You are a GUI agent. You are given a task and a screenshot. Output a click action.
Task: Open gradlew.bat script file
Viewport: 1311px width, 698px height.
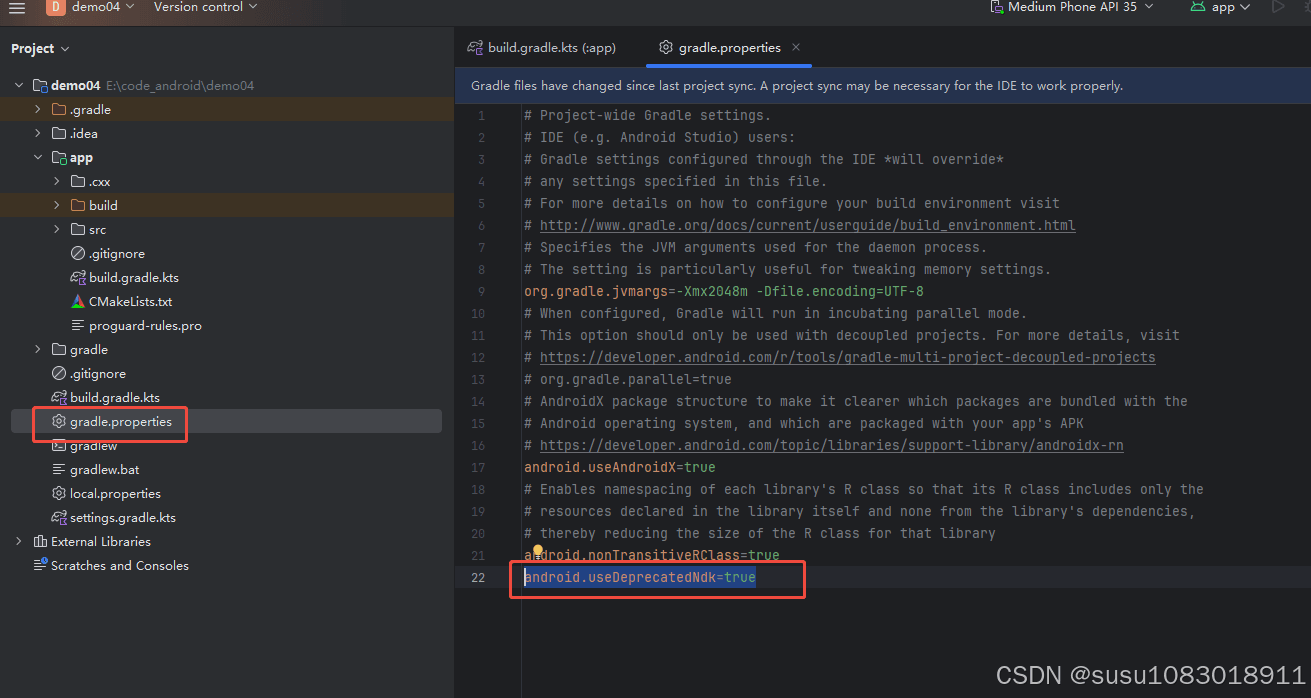[x=104, y=469]
